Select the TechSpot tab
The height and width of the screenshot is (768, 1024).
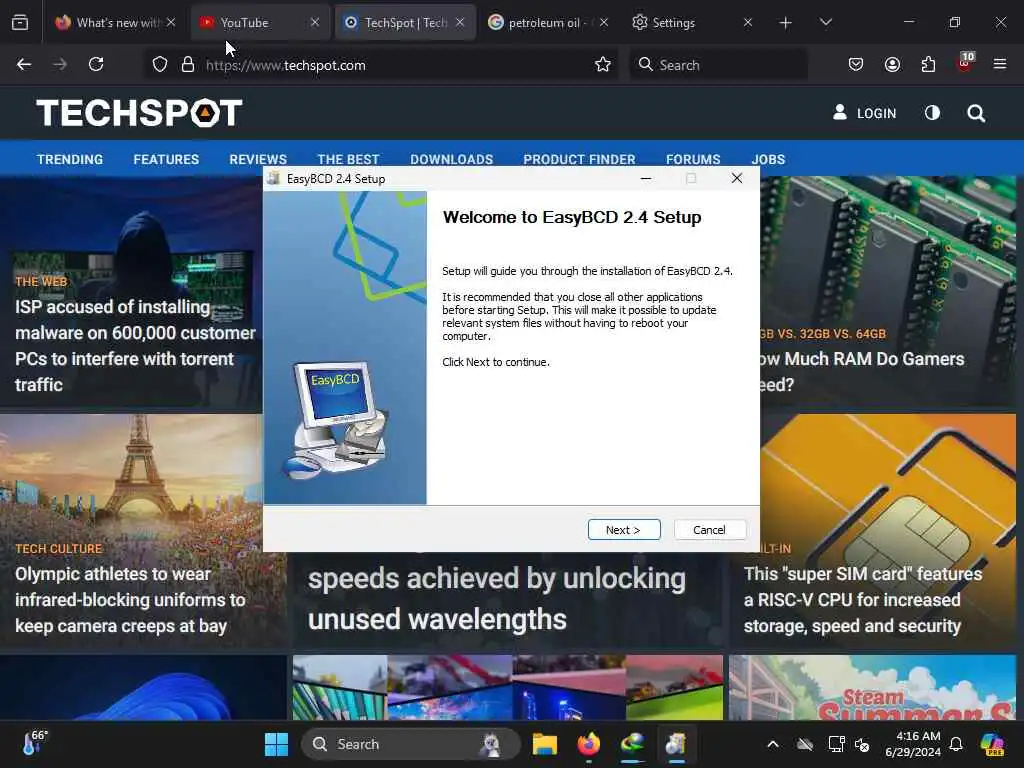(405, 23)
